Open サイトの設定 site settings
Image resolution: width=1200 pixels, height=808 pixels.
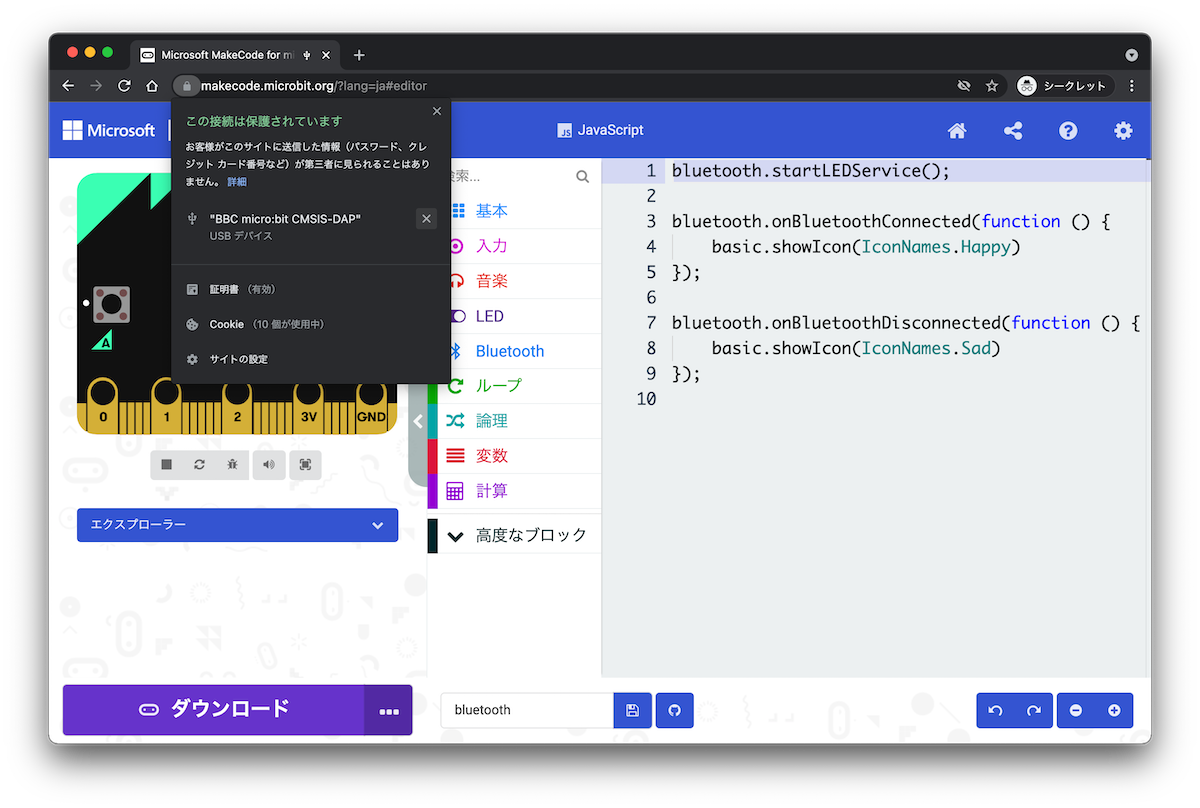coord(311,359)
